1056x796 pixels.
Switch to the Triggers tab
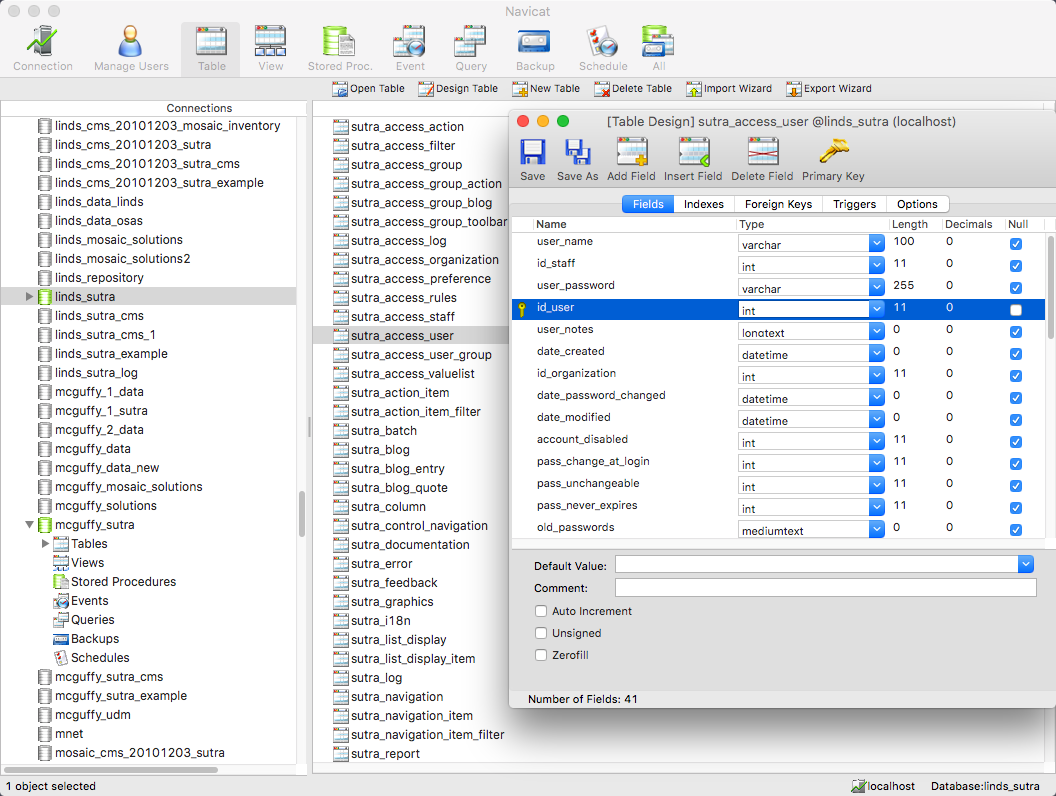coord(855,204)
